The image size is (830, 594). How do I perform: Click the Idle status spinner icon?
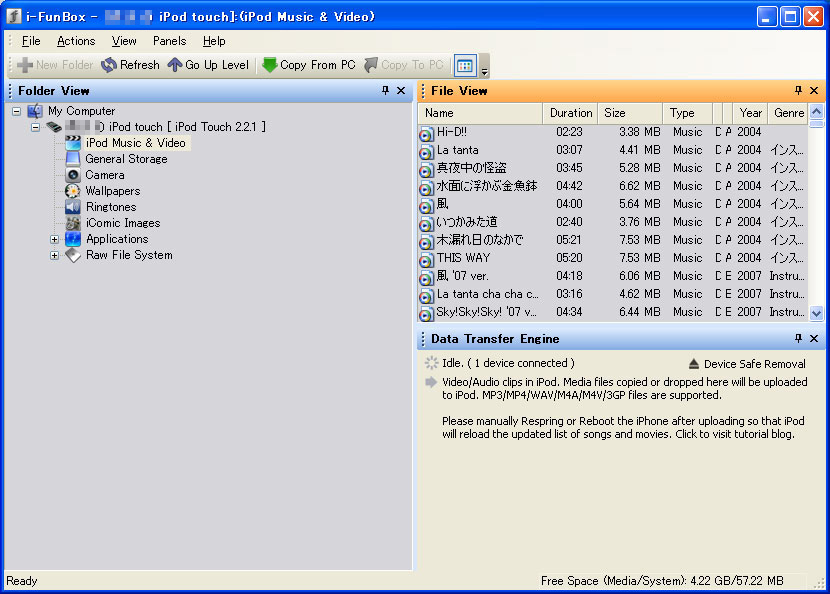(x=431, y=363)
